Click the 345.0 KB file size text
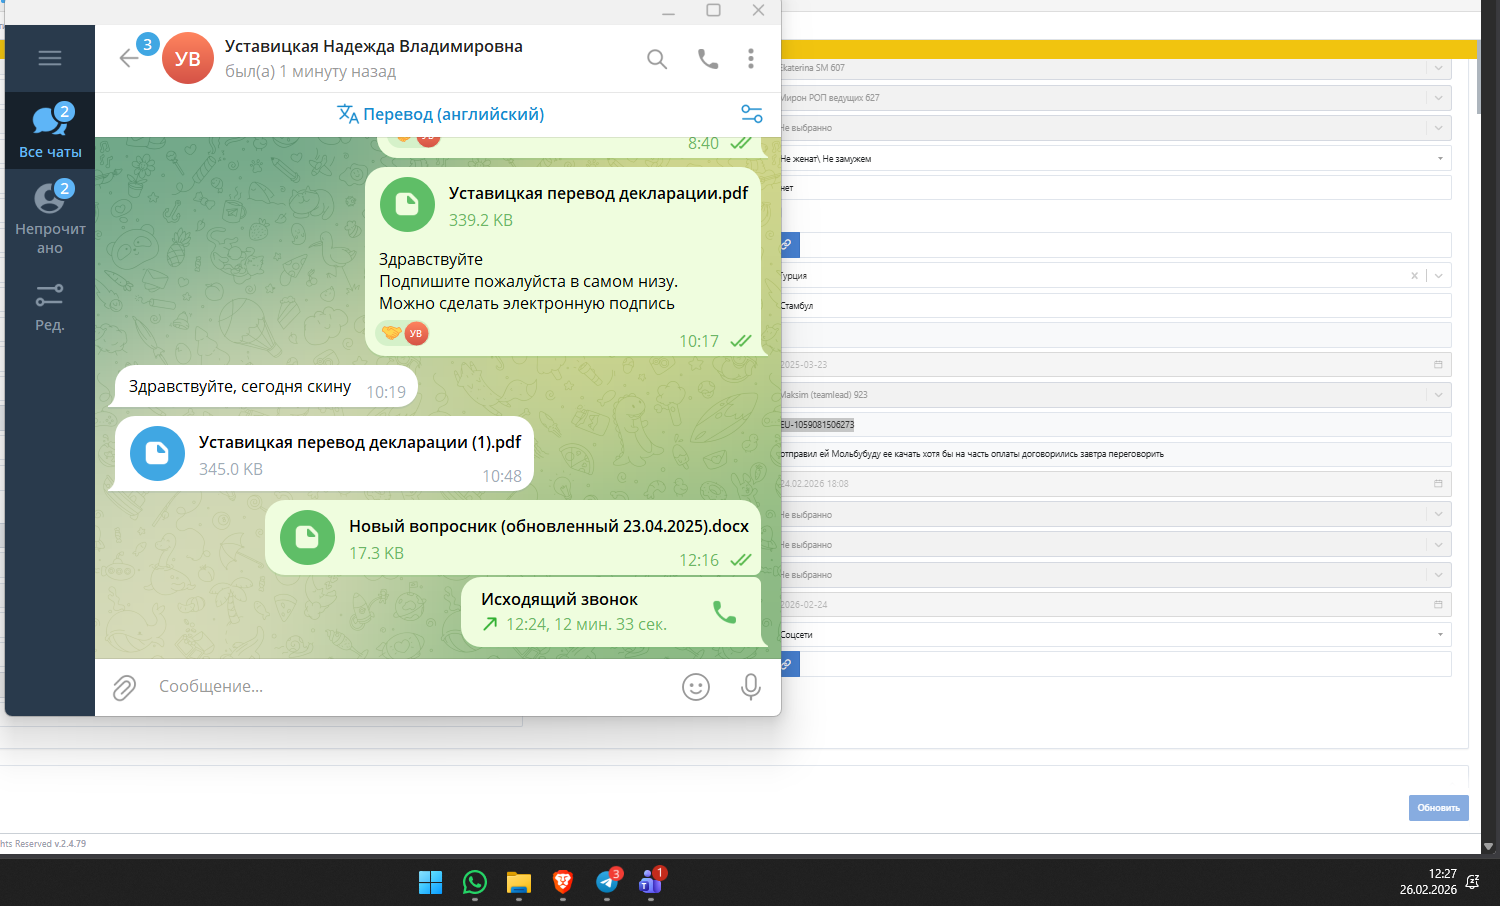Screen dimensions: 1500x906 (x=231, y=469)
